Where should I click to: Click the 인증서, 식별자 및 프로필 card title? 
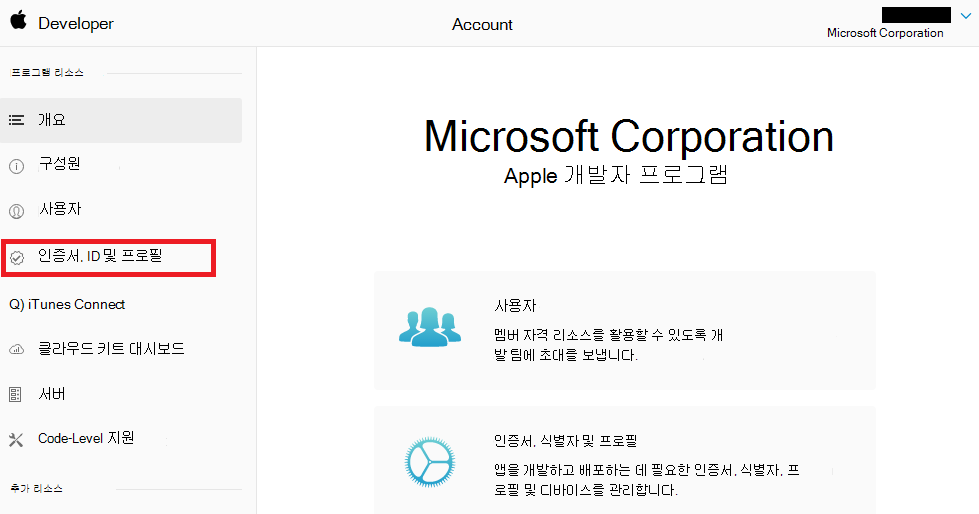[565, 441]
